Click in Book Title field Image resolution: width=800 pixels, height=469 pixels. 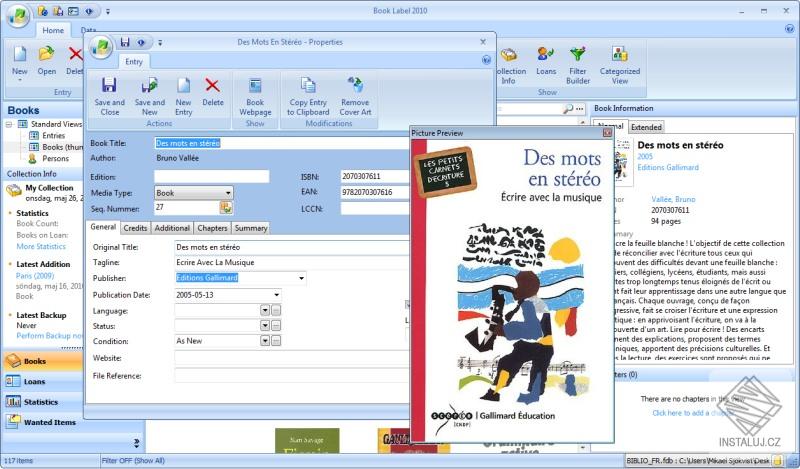click(282, 143)
